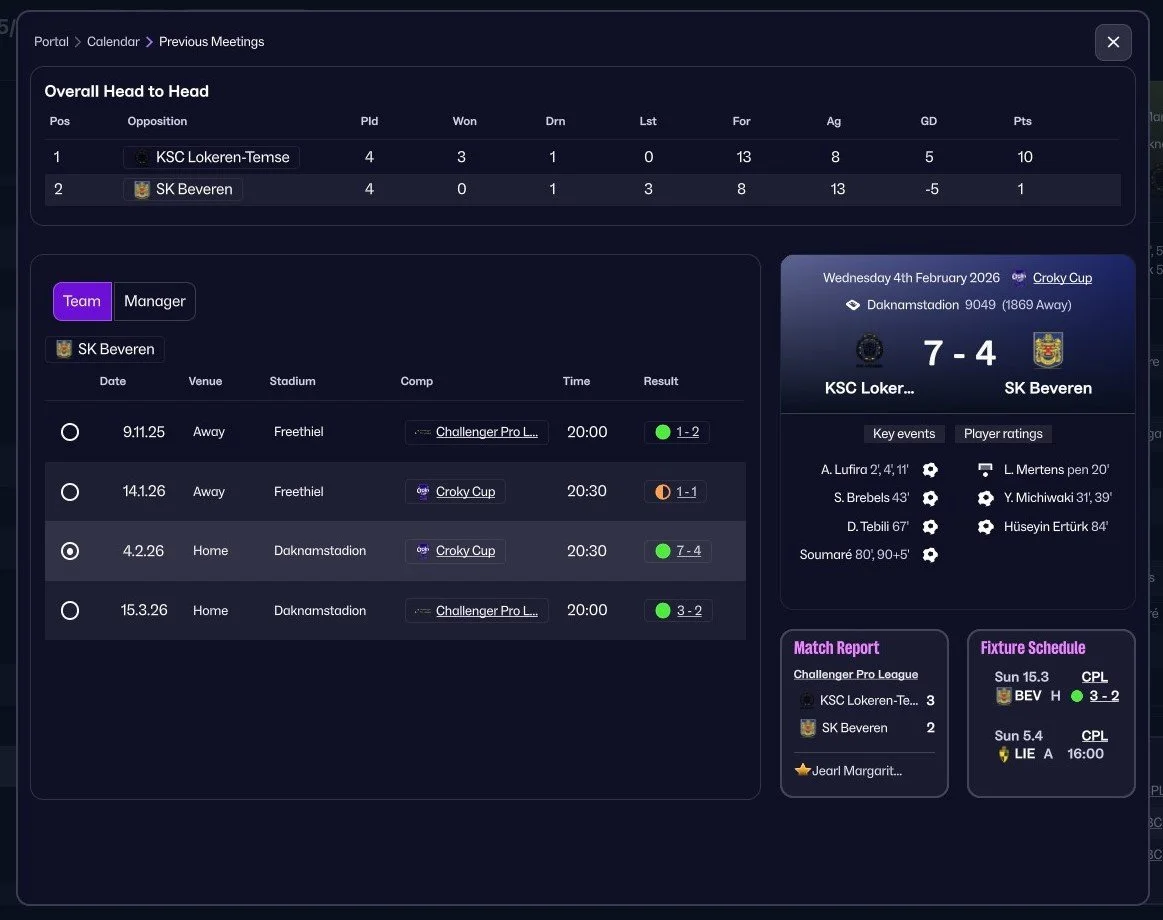The height and width of the screenshot is (920, 1163).
Task: Click the 16:00 kickoff time for LIE fixture
Action: click(x=1085, y=754)
